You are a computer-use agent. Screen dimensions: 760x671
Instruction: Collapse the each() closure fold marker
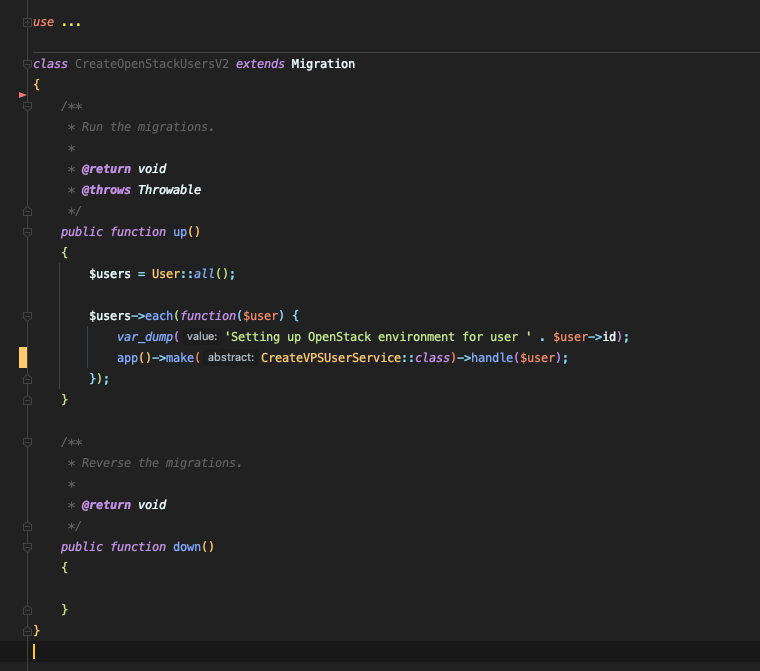tap(27, 316)
